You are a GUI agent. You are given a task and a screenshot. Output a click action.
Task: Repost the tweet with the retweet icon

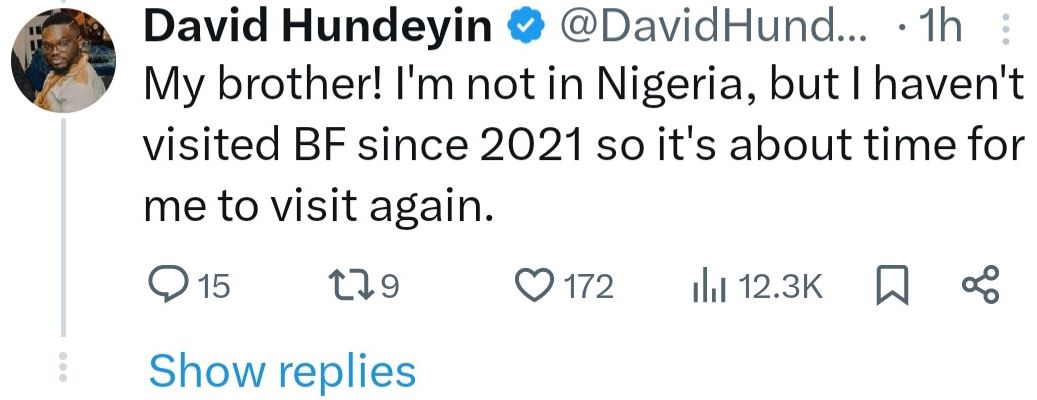(x=354, y=287)
